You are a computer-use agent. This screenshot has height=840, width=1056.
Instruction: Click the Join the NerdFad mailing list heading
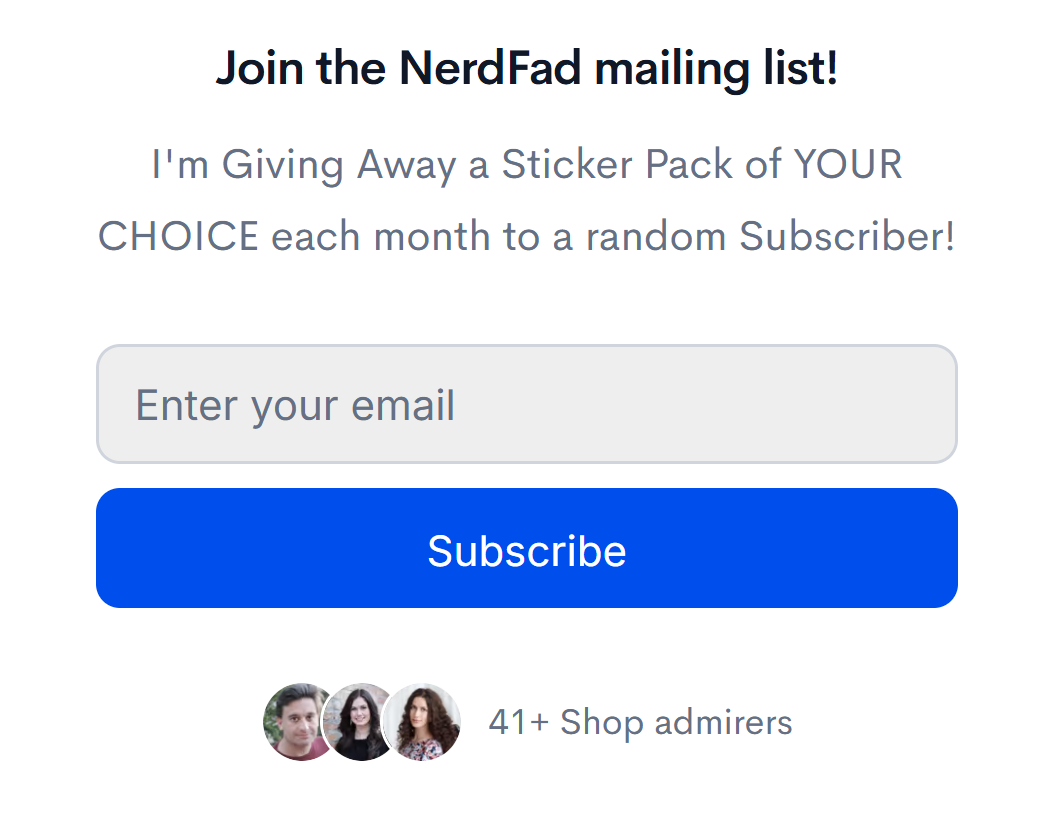tap(527, 68)
